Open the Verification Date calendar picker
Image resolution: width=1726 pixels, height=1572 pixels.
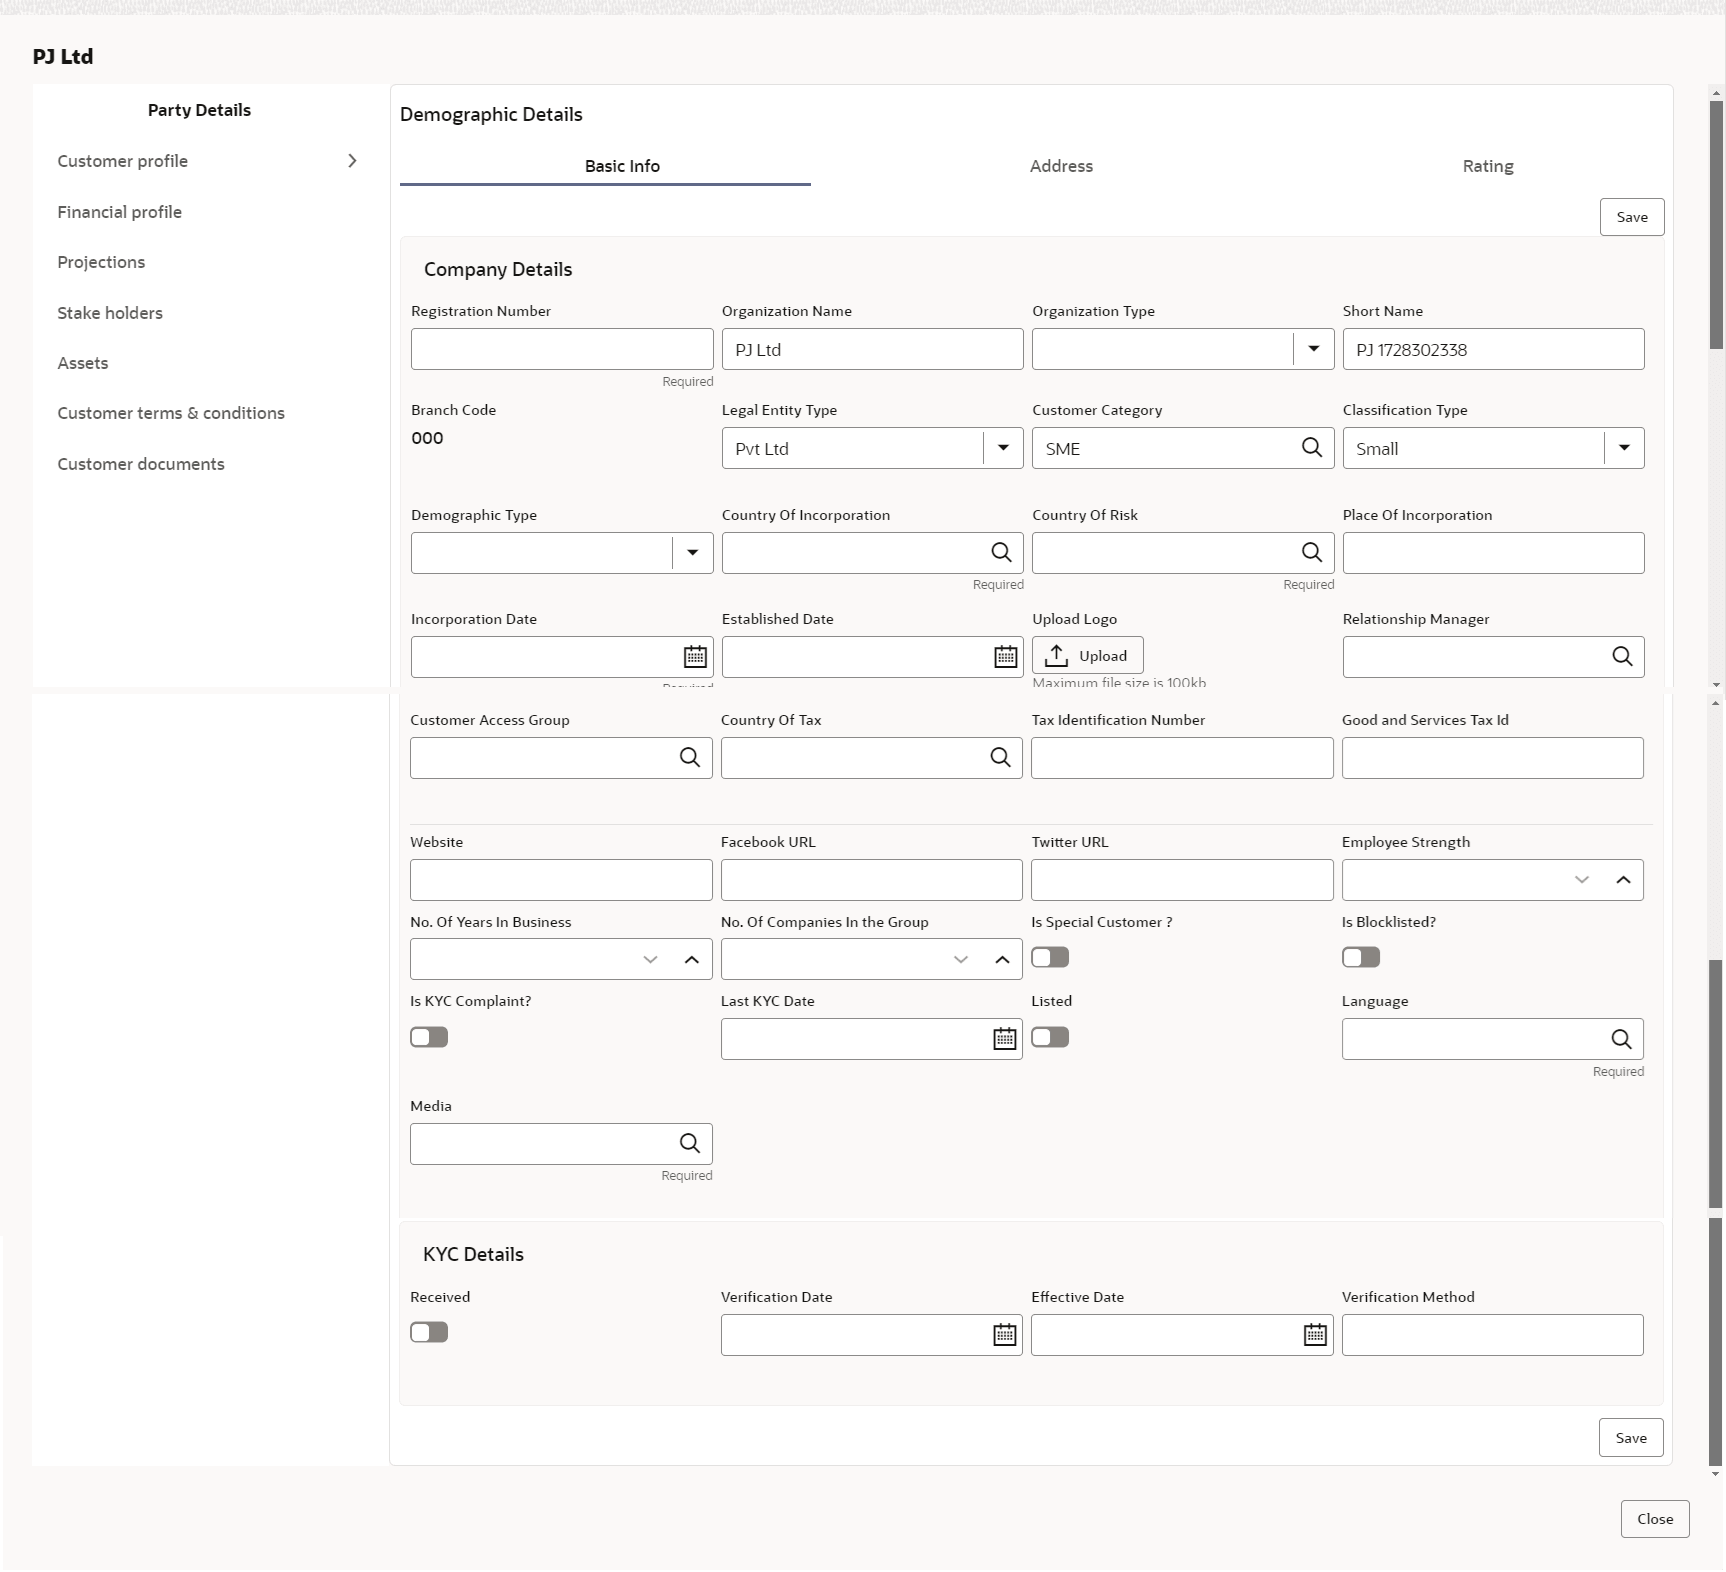click(1004, 1335)
